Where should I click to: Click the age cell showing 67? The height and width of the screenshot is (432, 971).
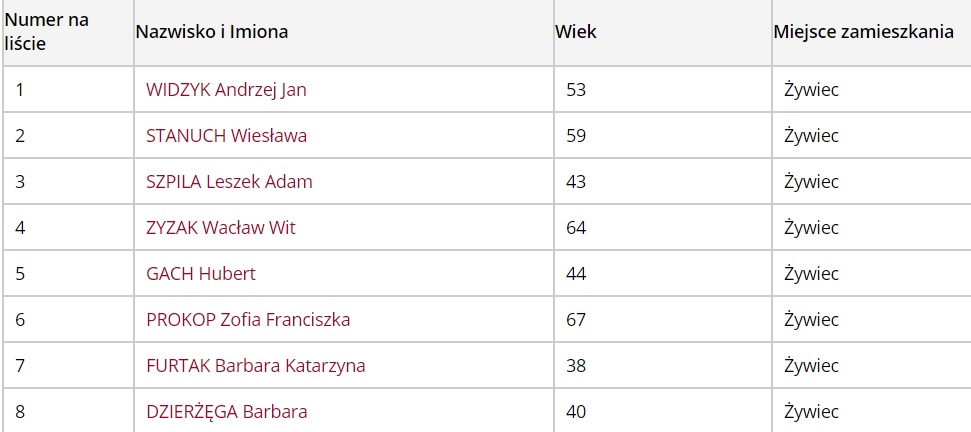pos(576,320)
